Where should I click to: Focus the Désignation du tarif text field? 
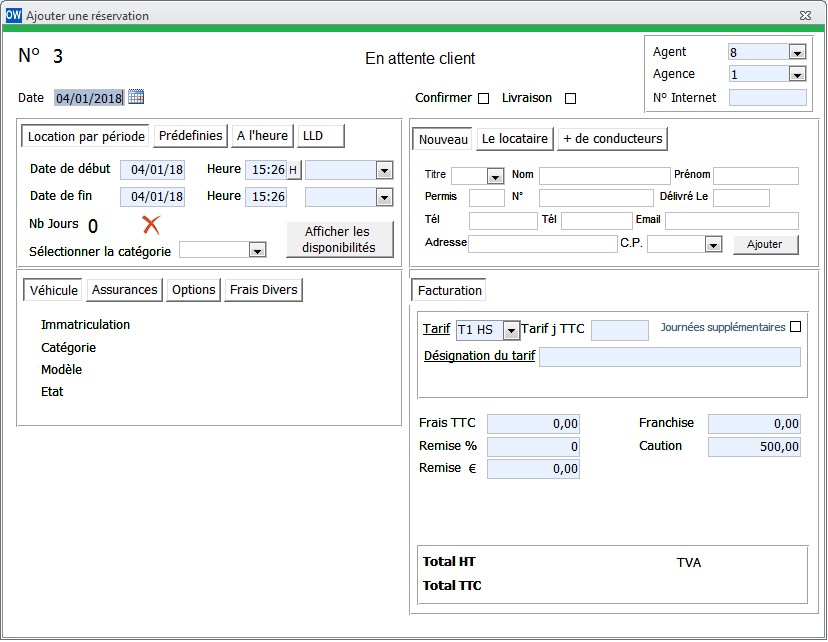point(670,357)
